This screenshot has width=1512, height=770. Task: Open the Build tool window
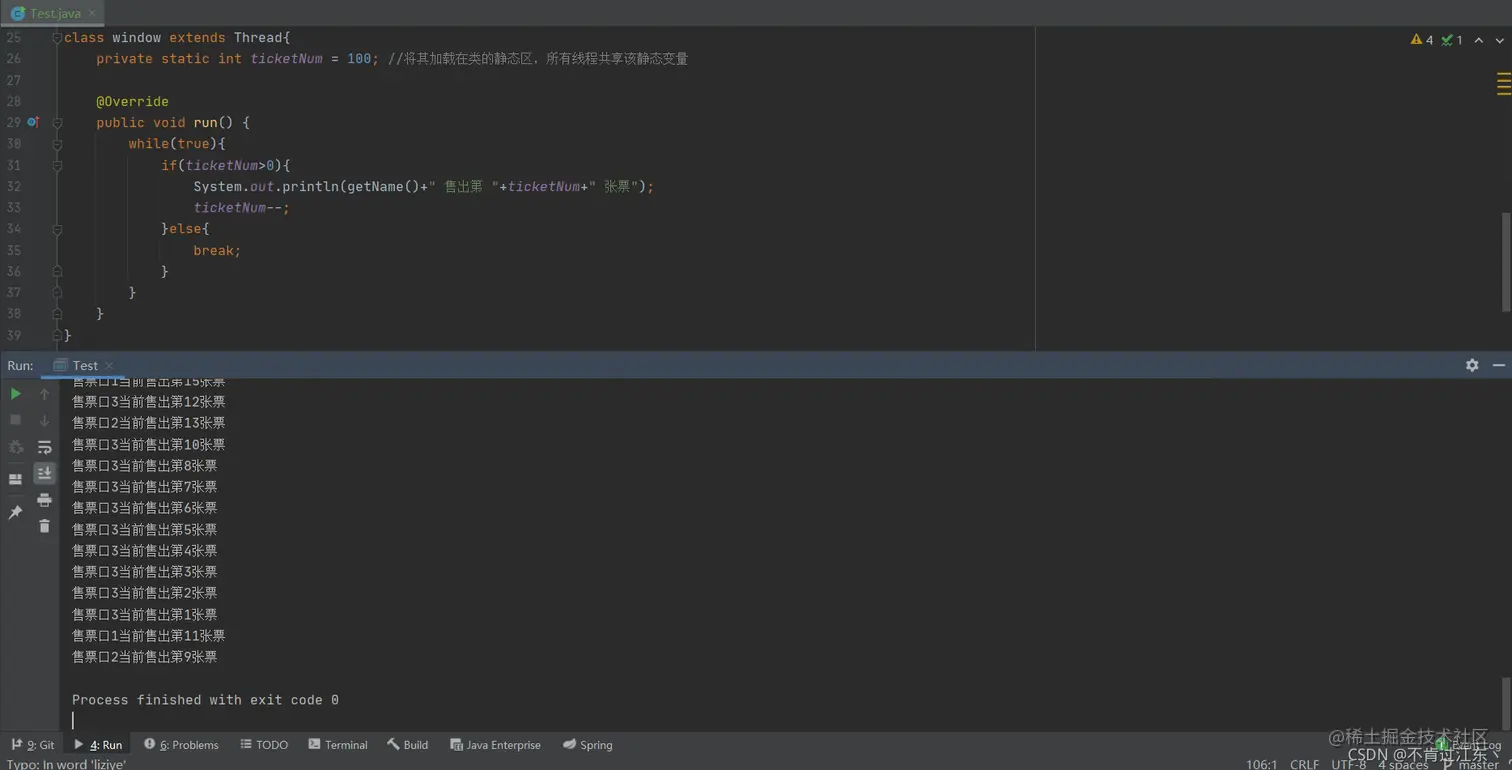pyautogui.click(x=408, y=745)
